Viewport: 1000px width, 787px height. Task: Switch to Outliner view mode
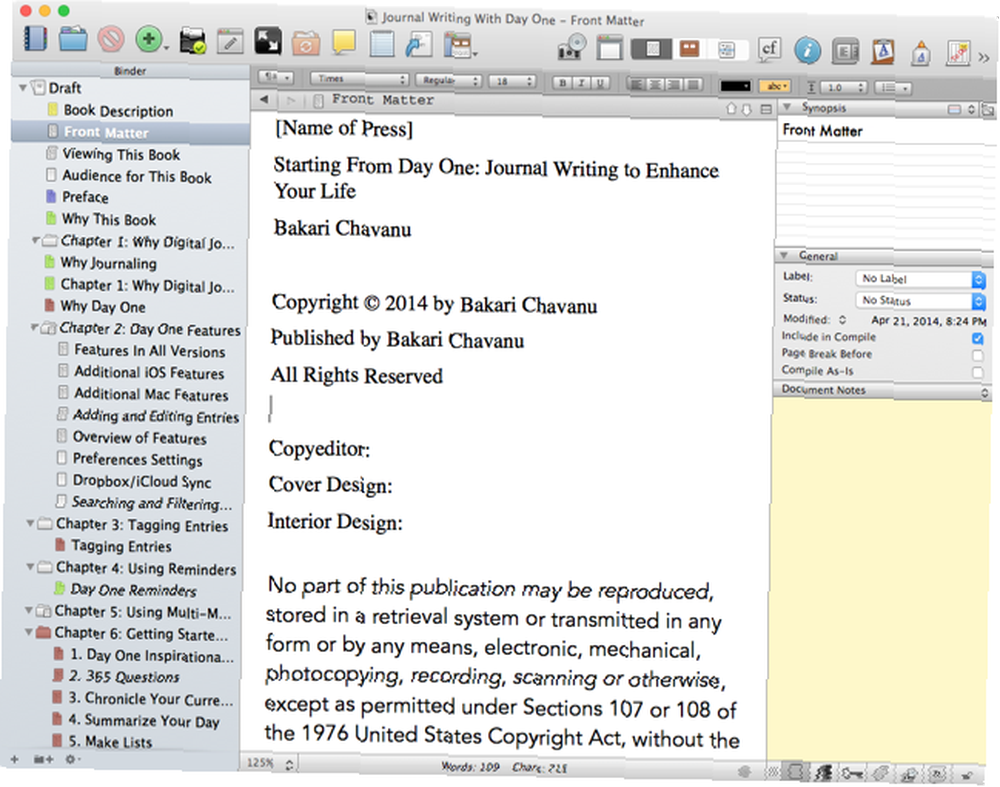coord(727,50)
